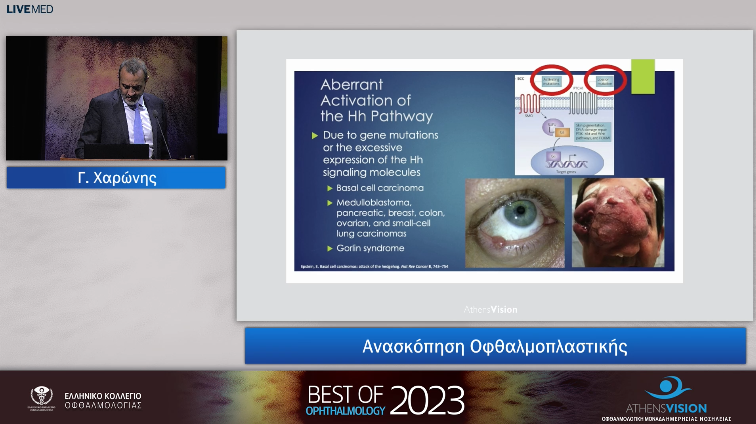Click the LIVEMED logo in top-left corner

click(x=28, y=9)
